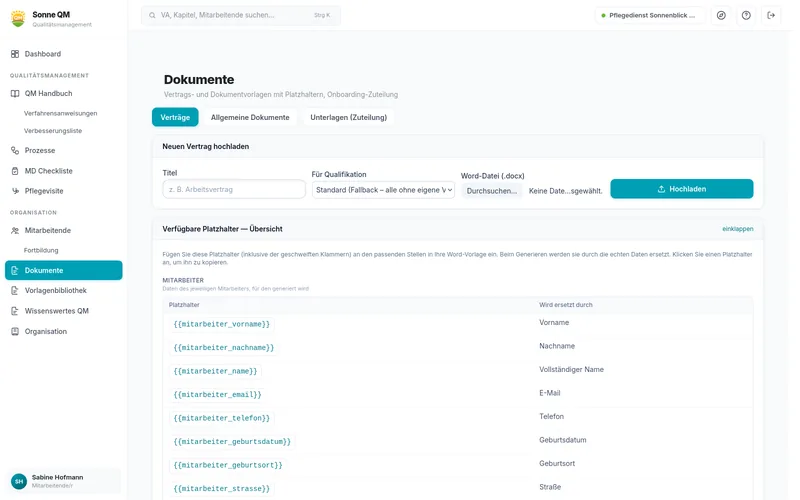Copy the {{mitarbeiter_strasse}} placeholder
Image resolution: width=800 pixels, height=500 pixels.
pyautogui.click(x=221, y=489)
